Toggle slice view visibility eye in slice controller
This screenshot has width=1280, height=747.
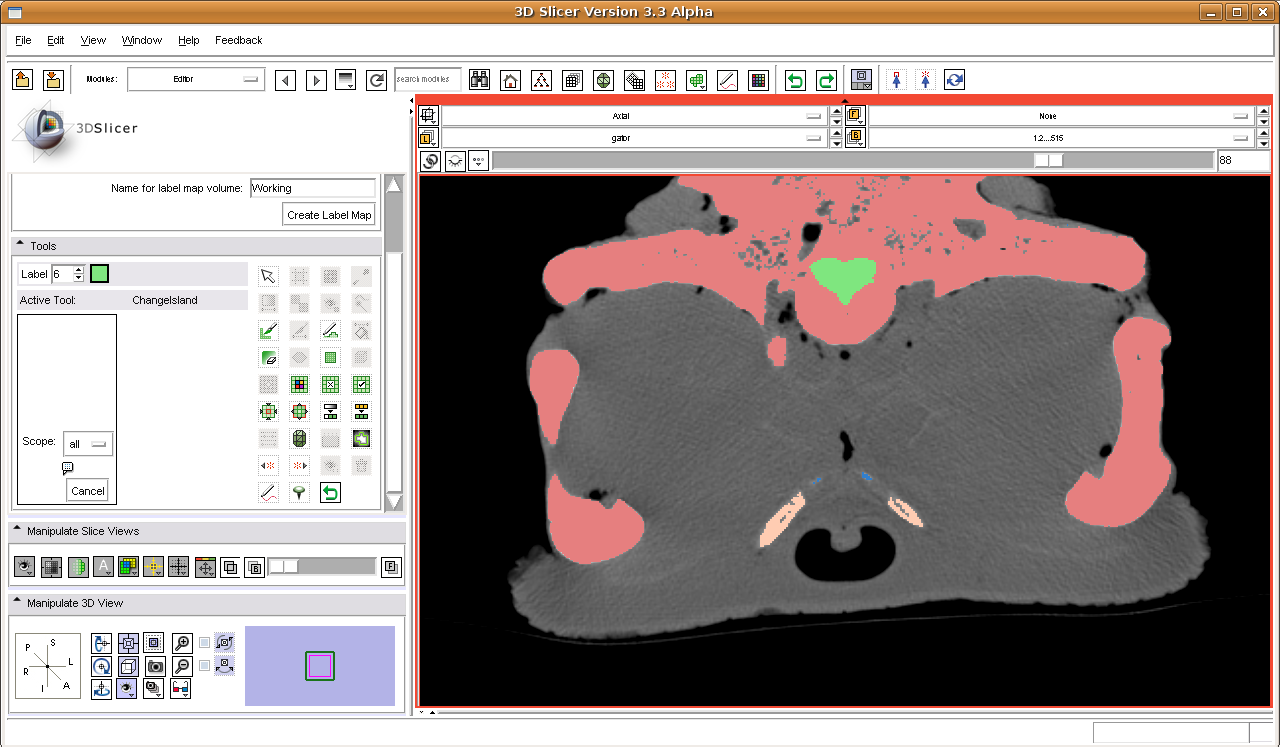[455, 161]
